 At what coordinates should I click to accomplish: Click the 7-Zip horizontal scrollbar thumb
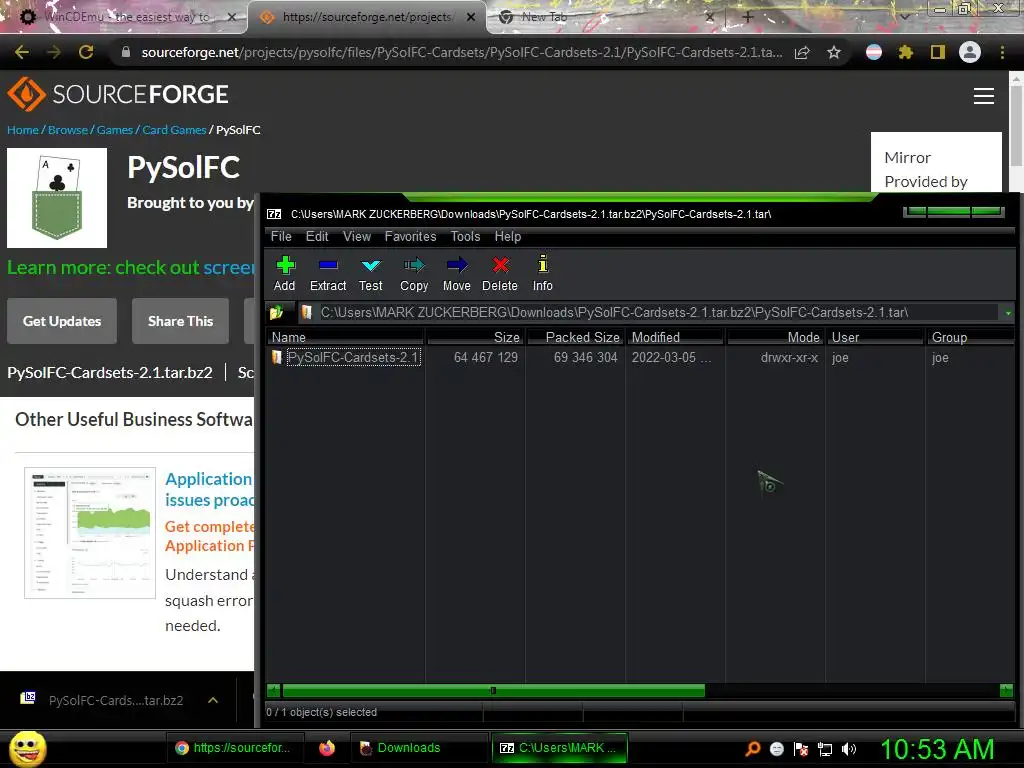(x=493, y=690)
